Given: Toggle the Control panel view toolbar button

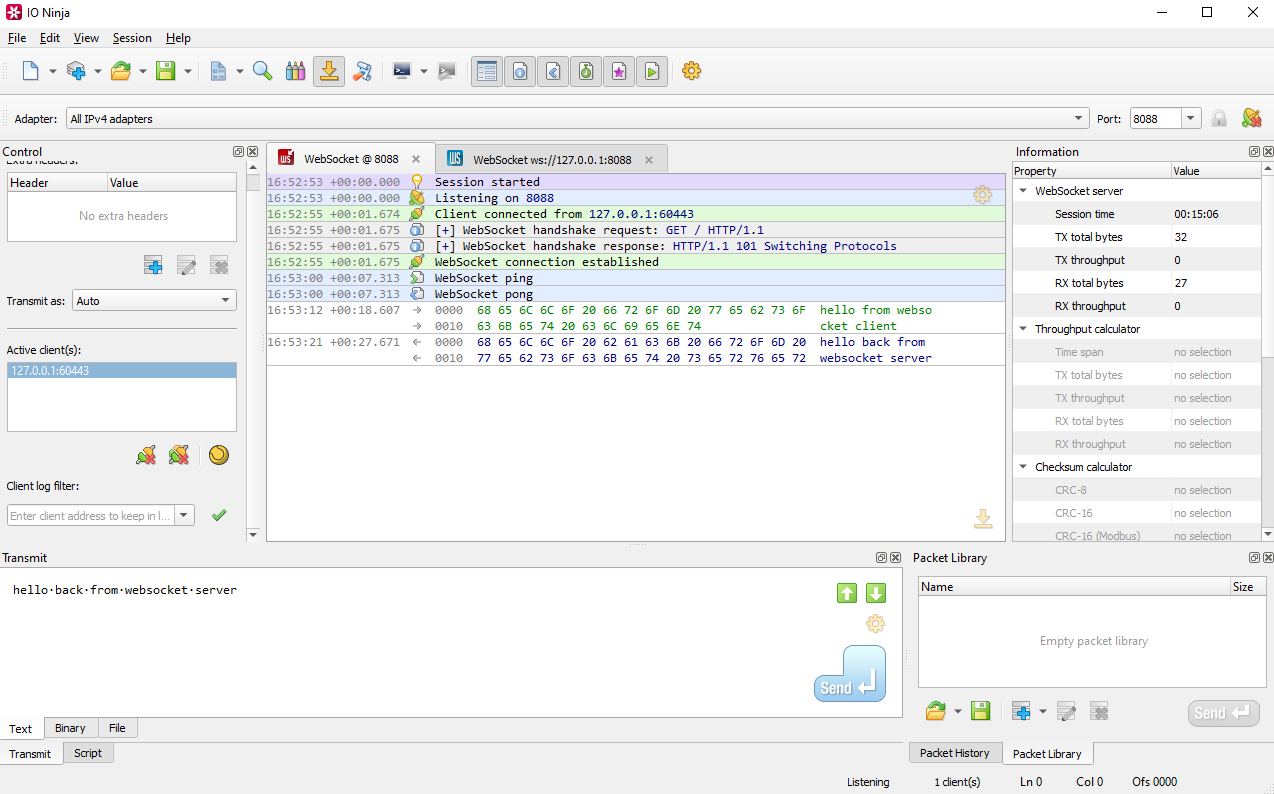Looking at the screenshot, I should pos(487,71).
